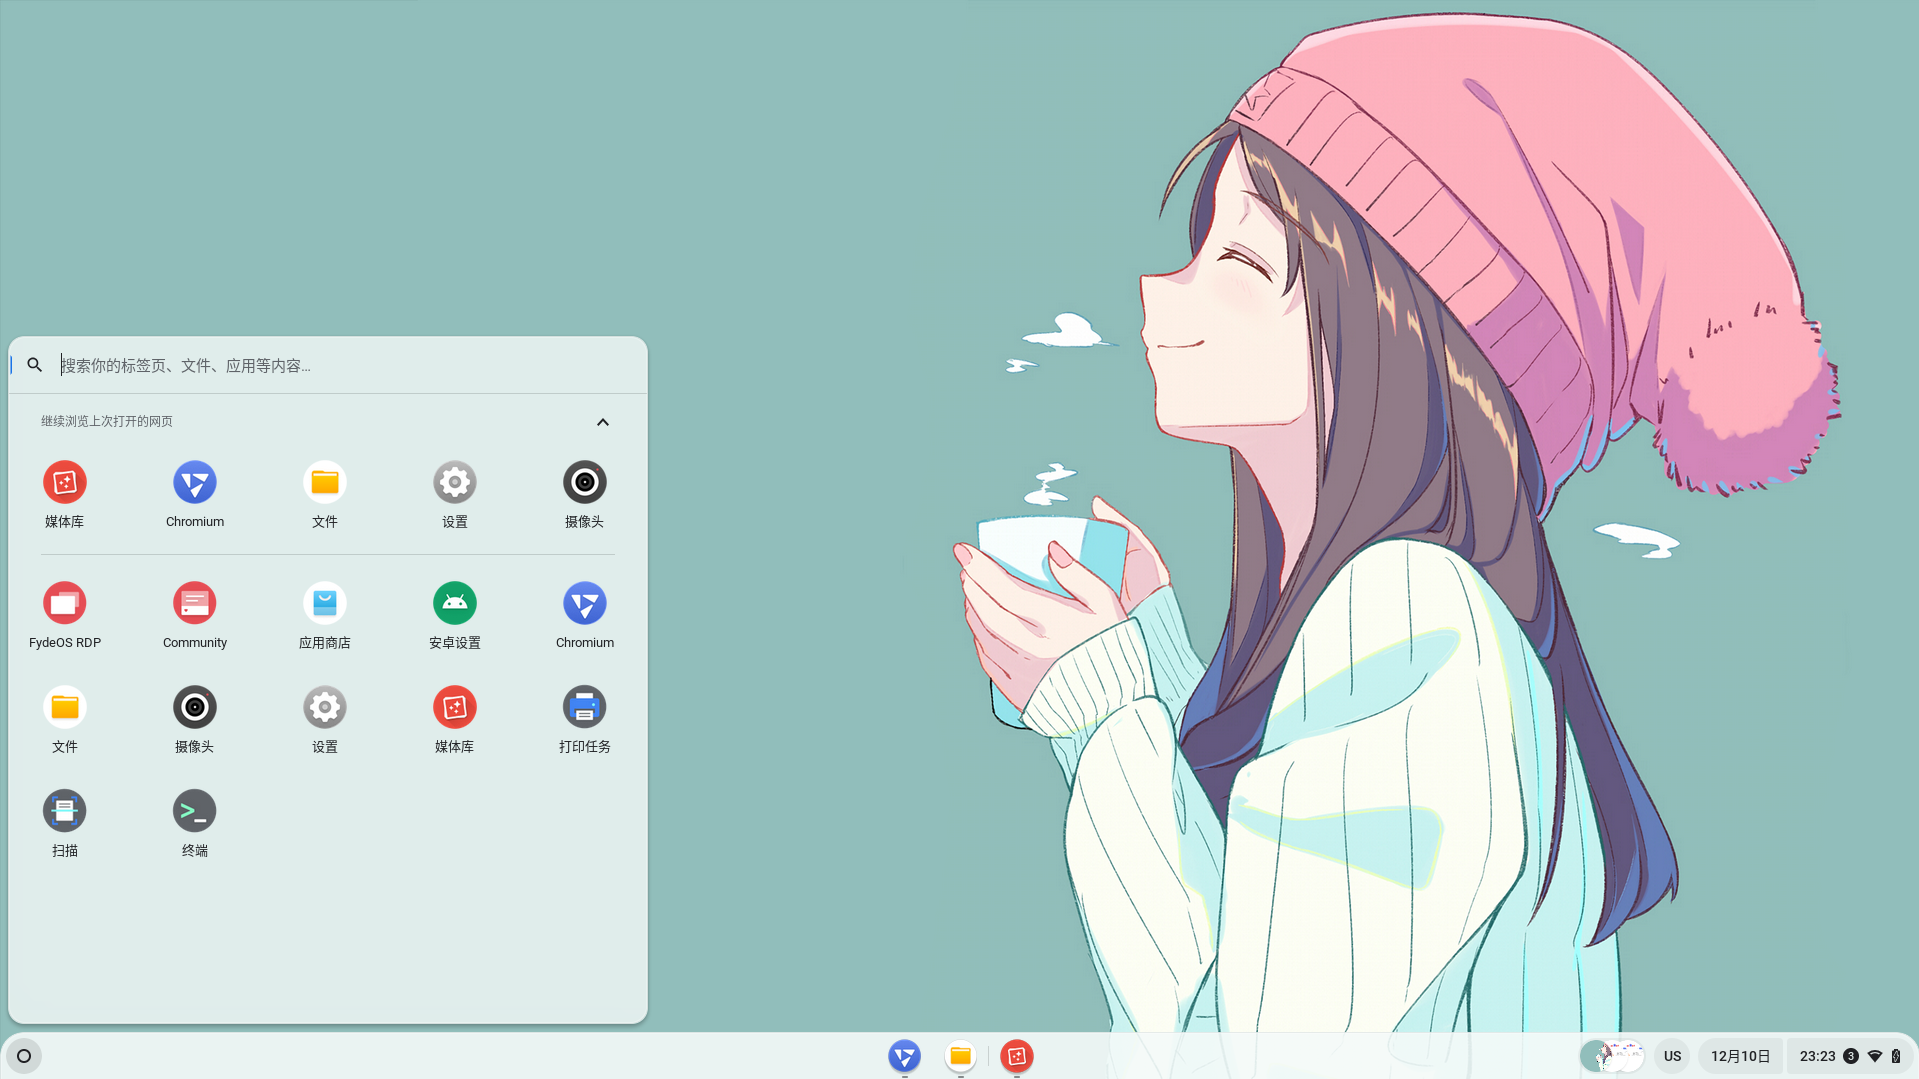Open 媒体库 in the recent apps row

(64, 494)
